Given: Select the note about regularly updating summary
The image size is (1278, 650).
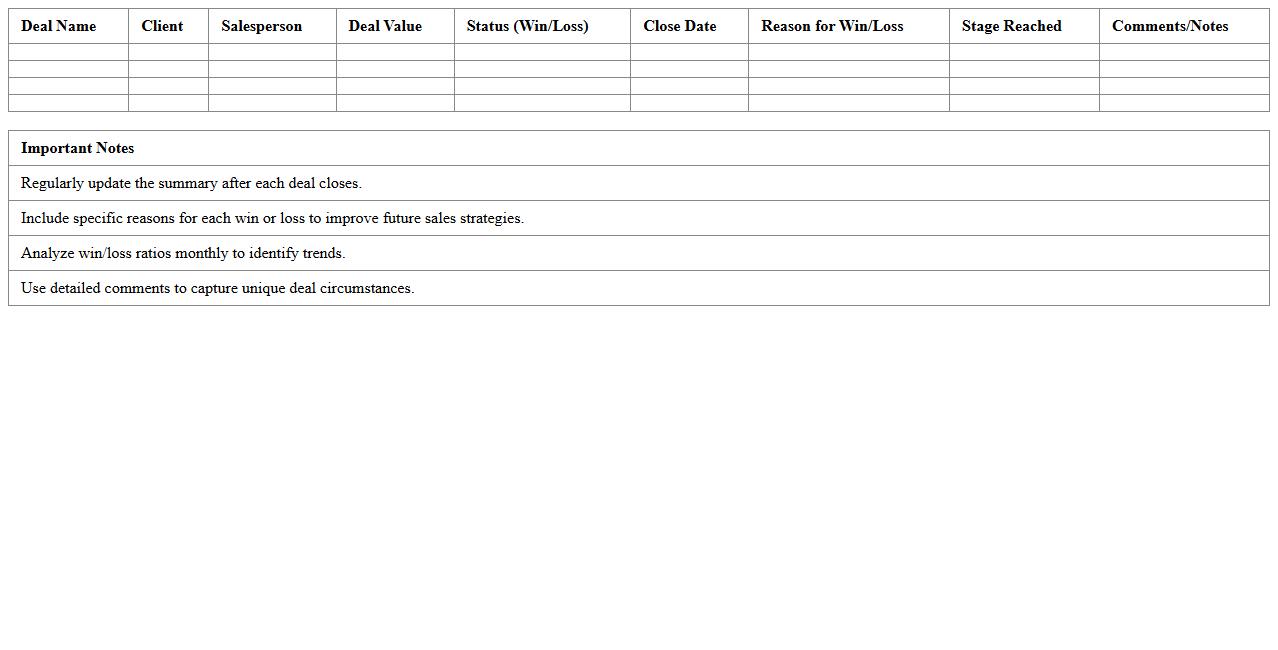Looking at the screenshot, I should [191, 183].
